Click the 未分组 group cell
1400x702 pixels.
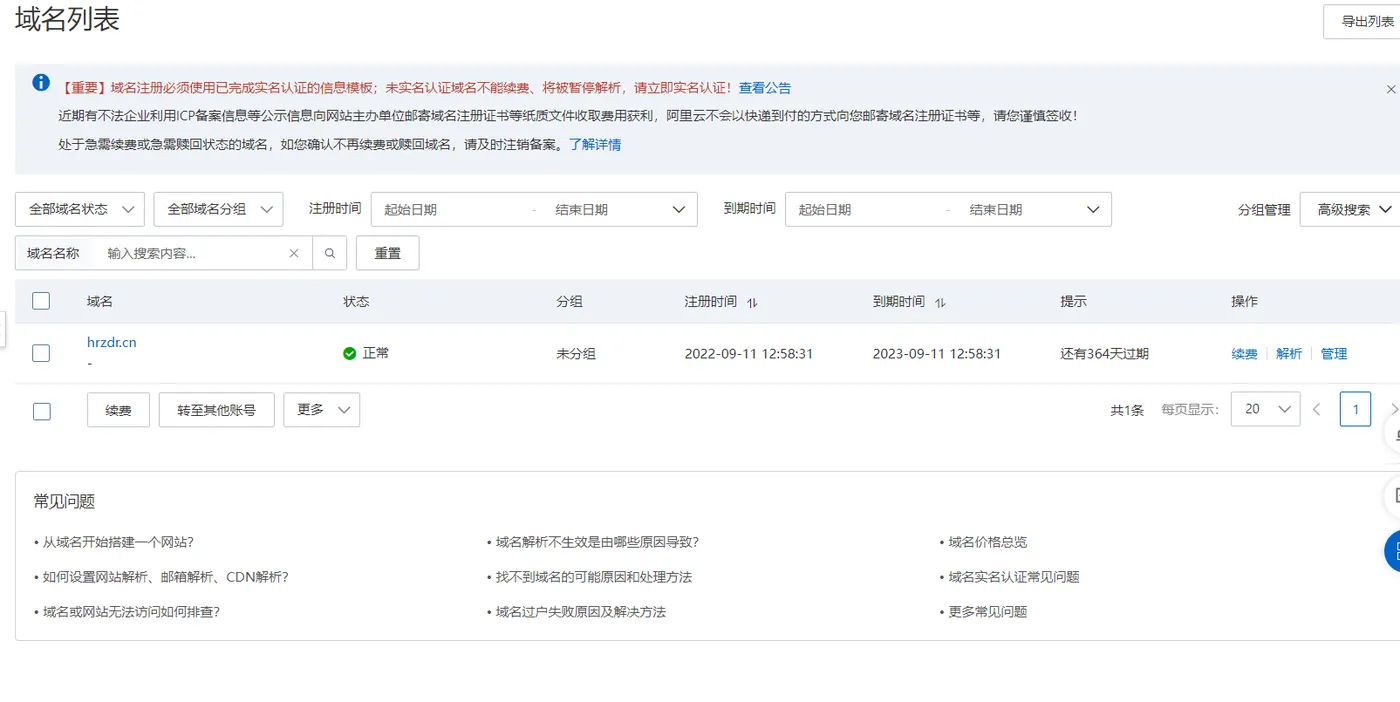coord(576,354)
